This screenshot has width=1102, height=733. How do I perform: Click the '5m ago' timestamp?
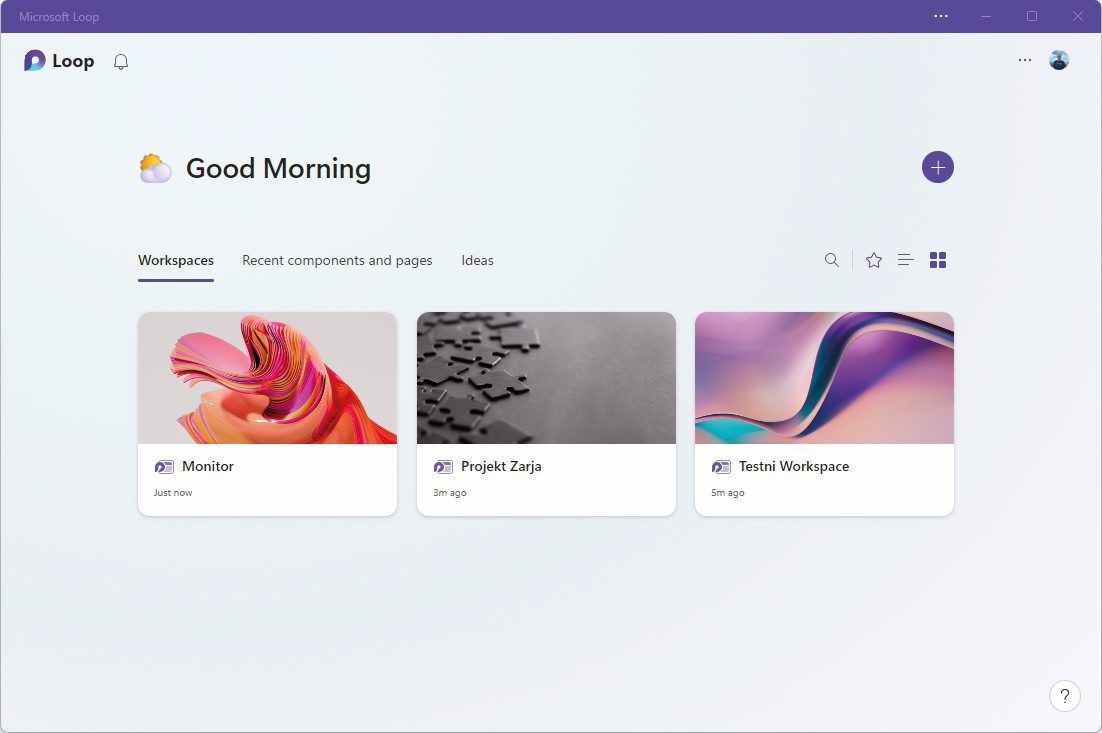tap(727, 493)
